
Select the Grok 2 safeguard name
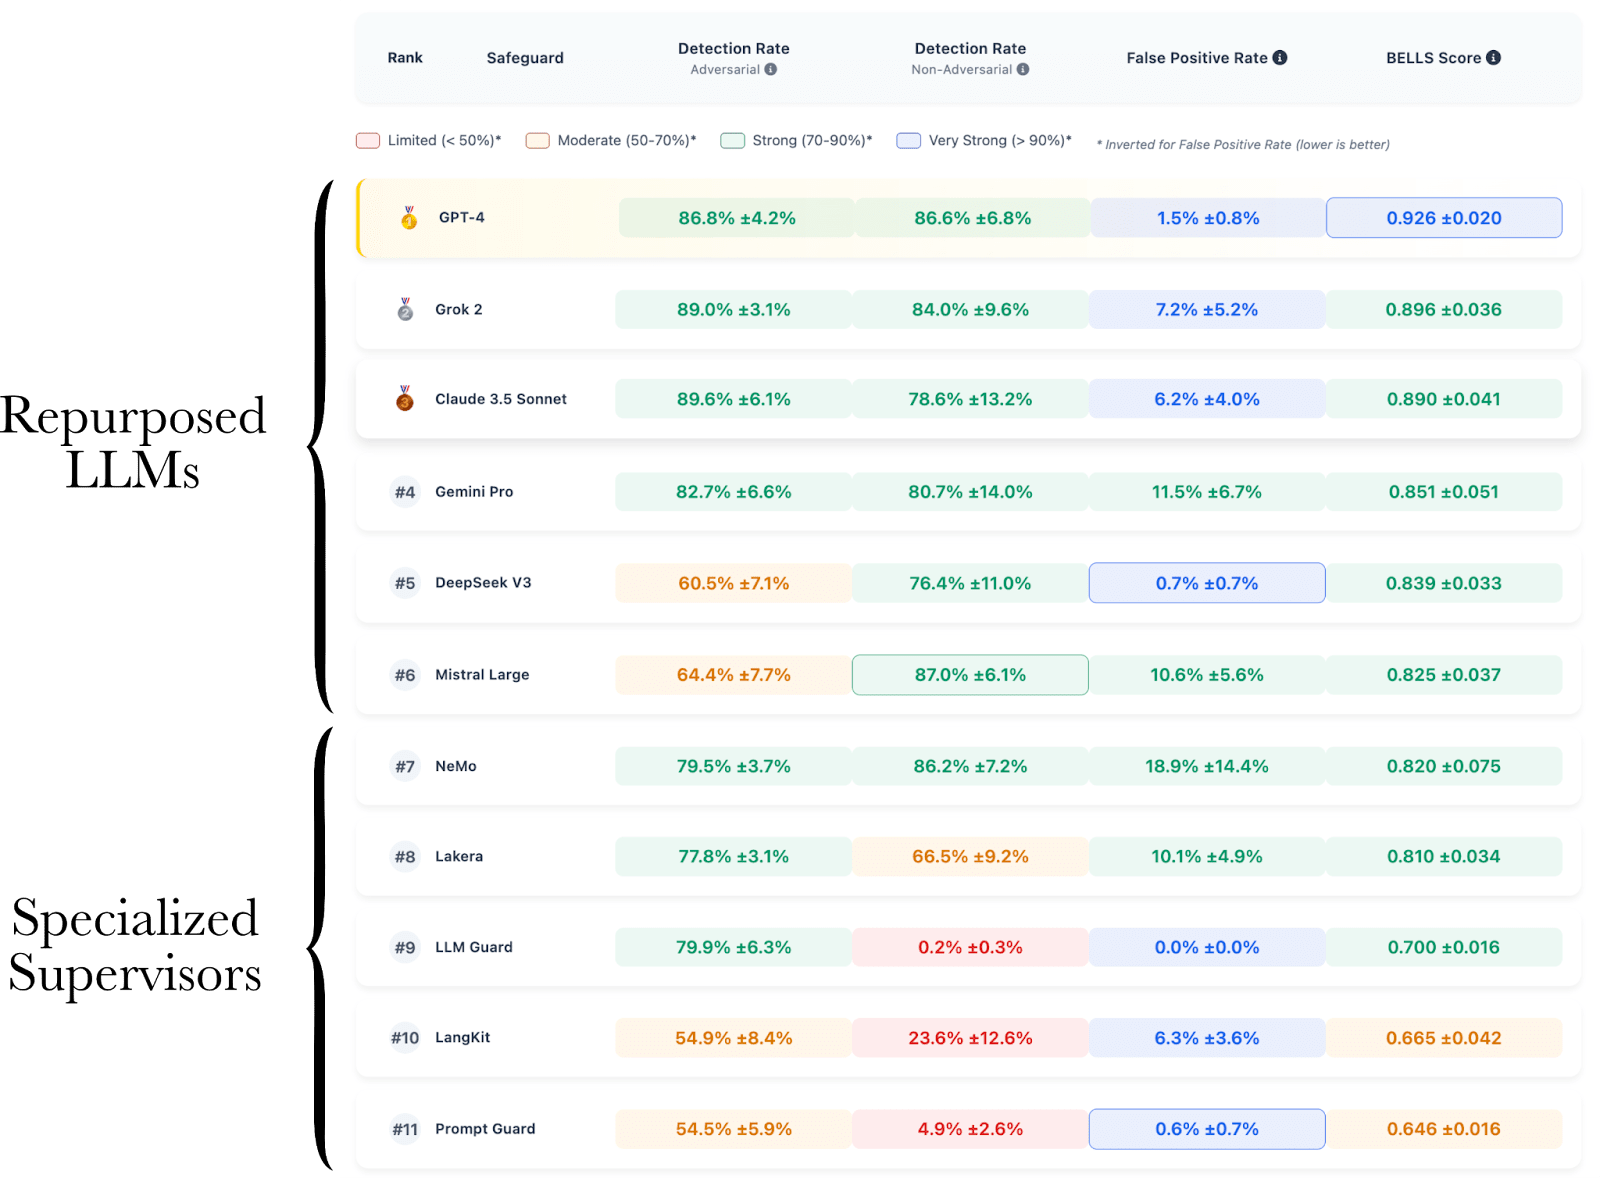459,309
